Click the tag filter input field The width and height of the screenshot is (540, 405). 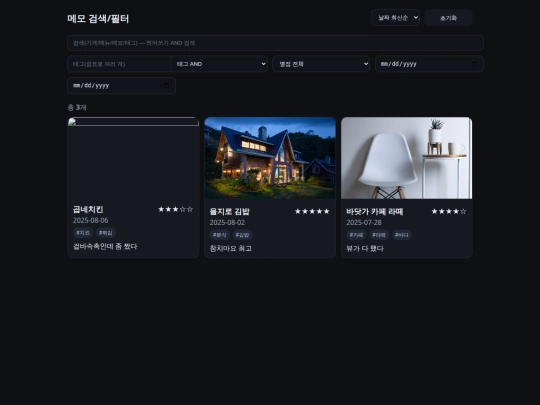coord(119,64)
